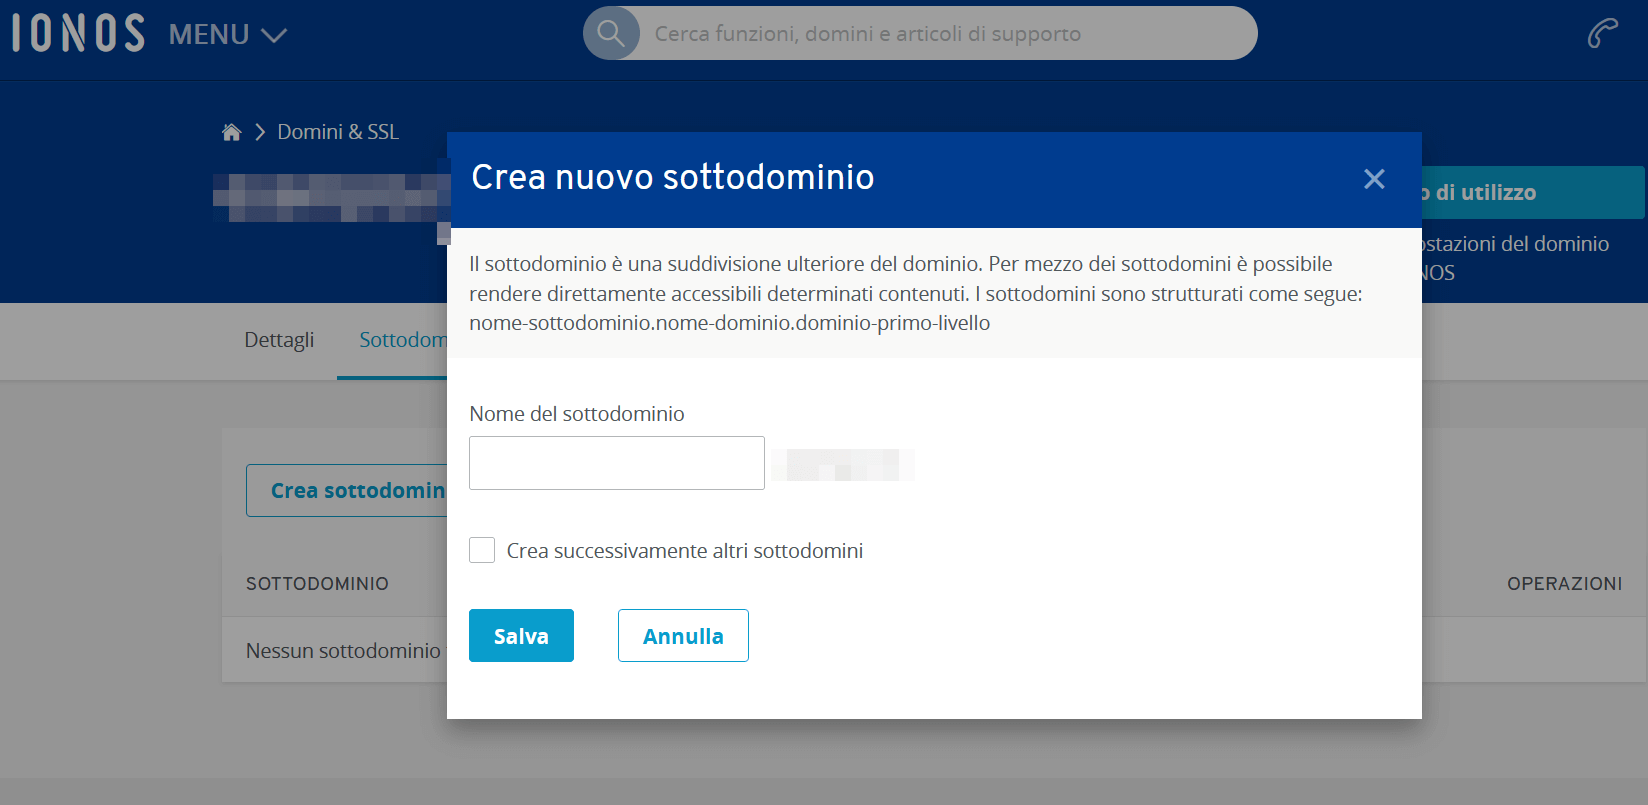The width and height of the screenshot is (1648, 805).
Task: Click the Nome del sottodominio text box
Action: pos(616,463)
